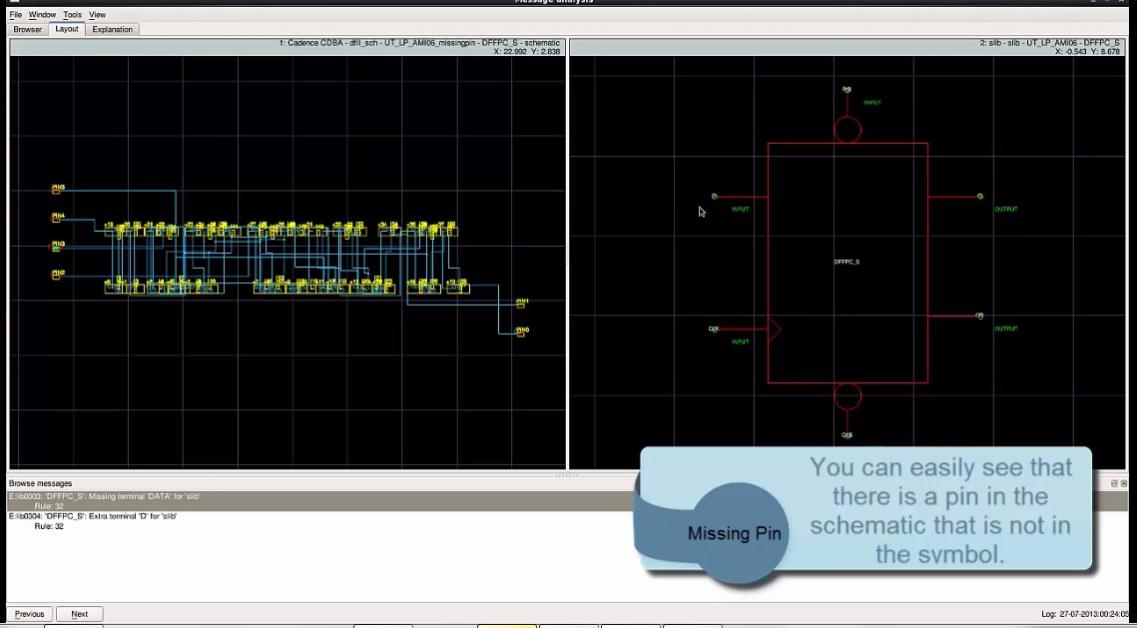Pick PIN3 in the schematic view

(x=57, y=246)
